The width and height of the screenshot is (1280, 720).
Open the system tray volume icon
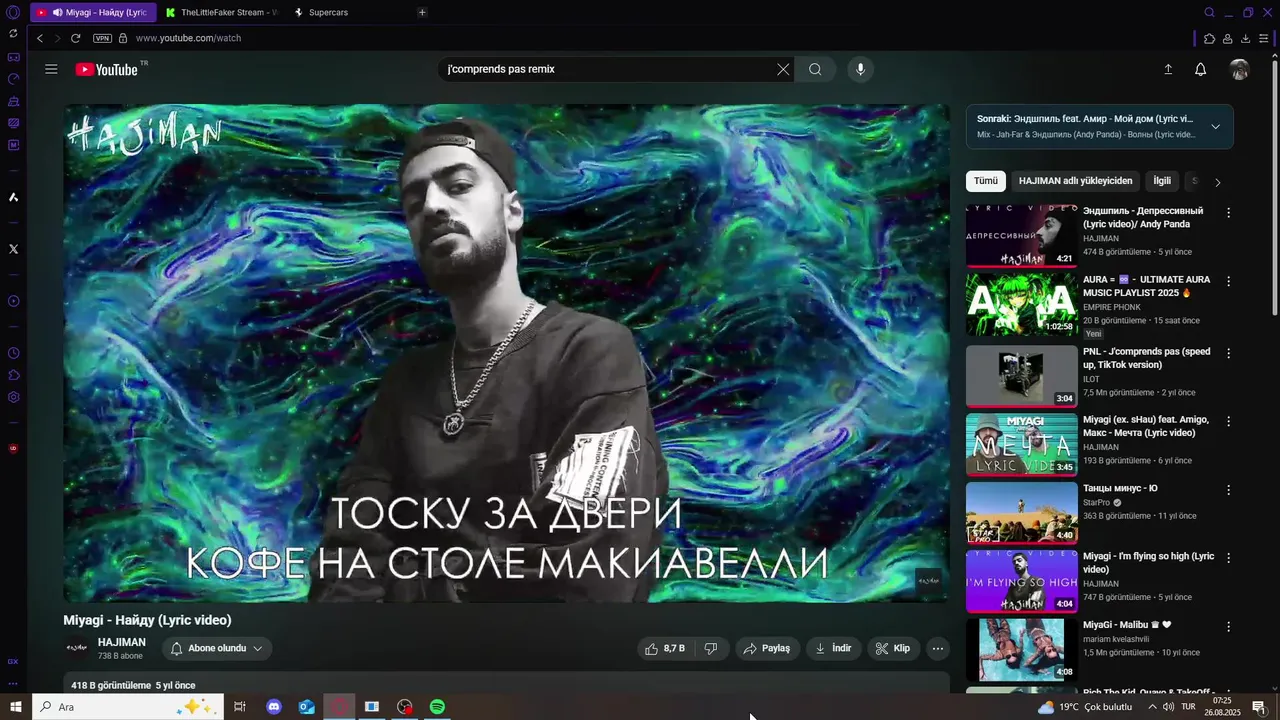(x=1168, y=707)
